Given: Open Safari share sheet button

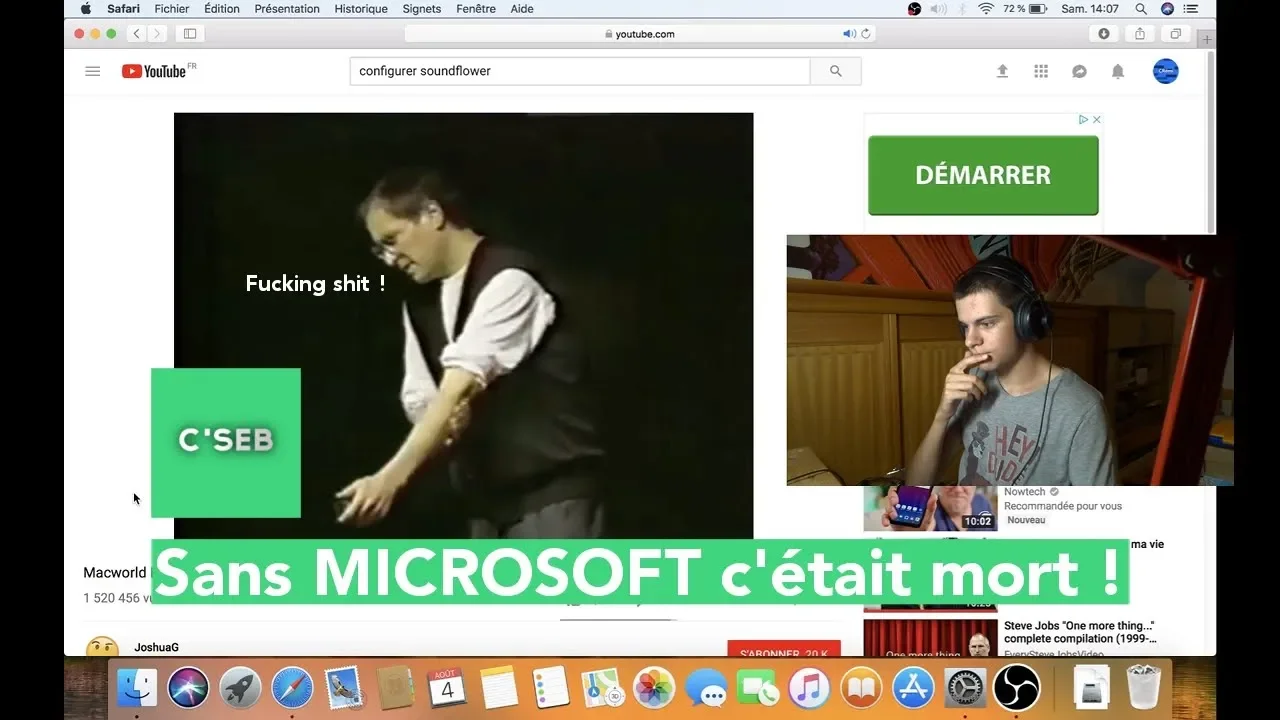Looking at the screenshot, I should coord(1140,34).
